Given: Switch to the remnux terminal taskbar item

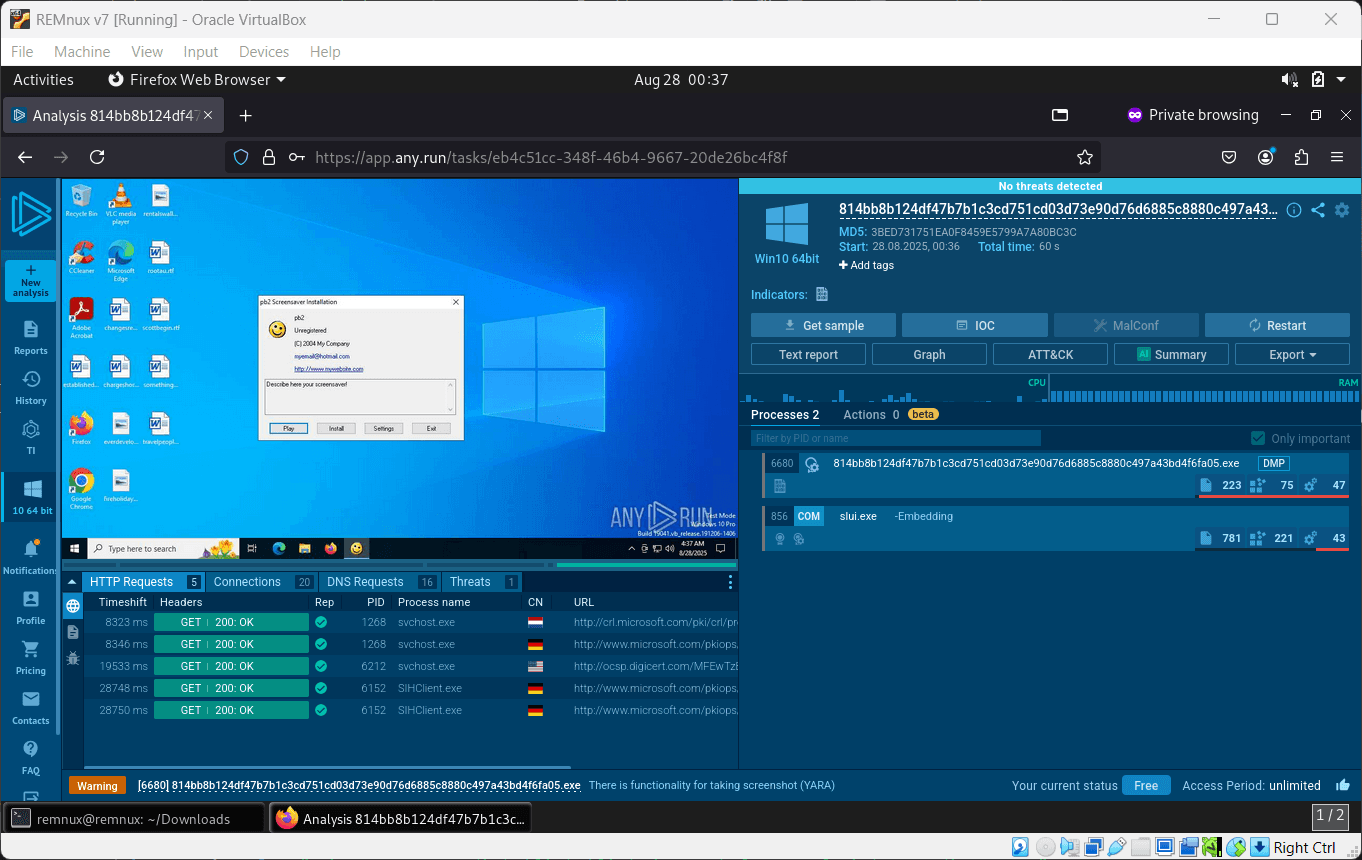Looking at the screenshot, I should point(133,818).
